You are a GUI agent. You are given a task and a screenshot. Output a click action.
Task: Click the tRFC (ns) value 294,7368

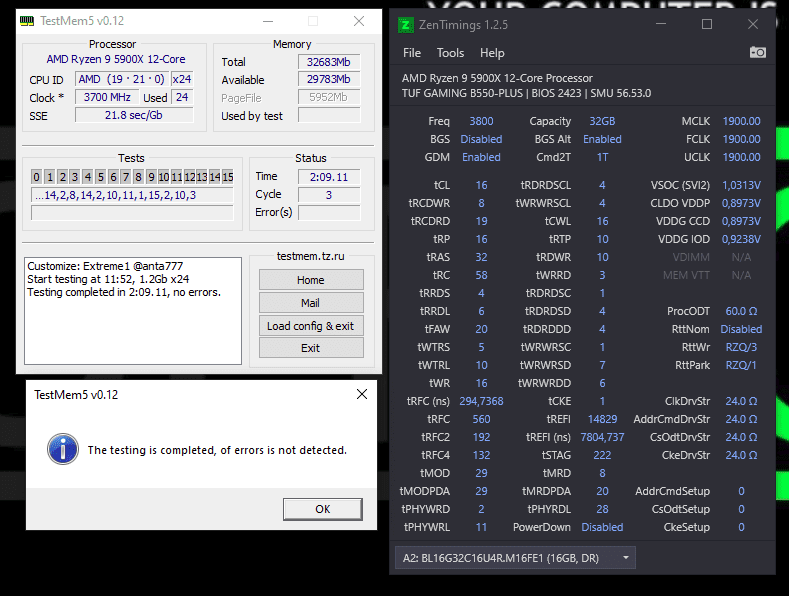click(482, 401)
